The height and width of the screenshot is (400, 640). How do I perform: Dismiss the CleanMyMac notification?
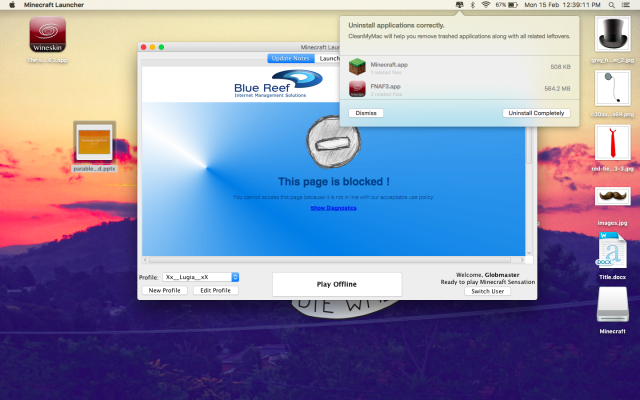tap(366, 113)
